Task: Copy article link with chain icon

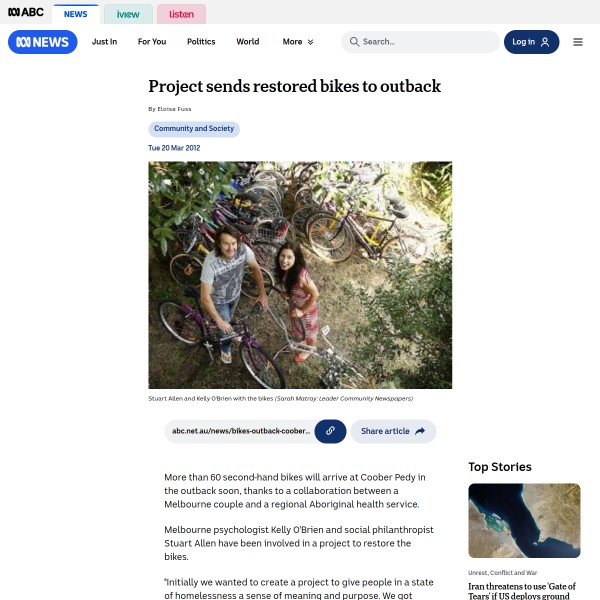Action: (330, 431)
